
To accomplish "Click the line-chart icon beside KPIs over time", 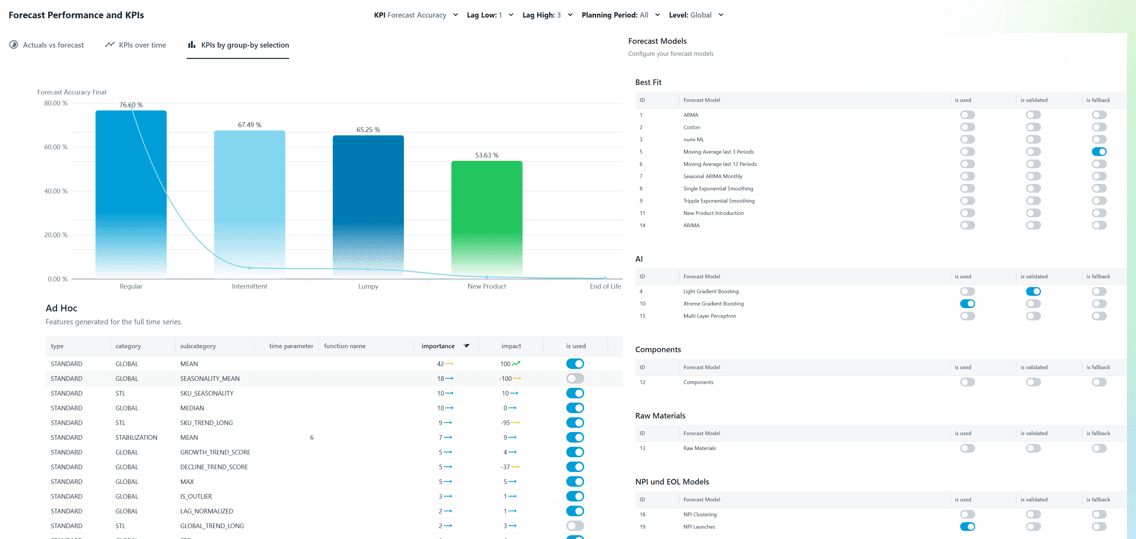I will click(110, 45).
